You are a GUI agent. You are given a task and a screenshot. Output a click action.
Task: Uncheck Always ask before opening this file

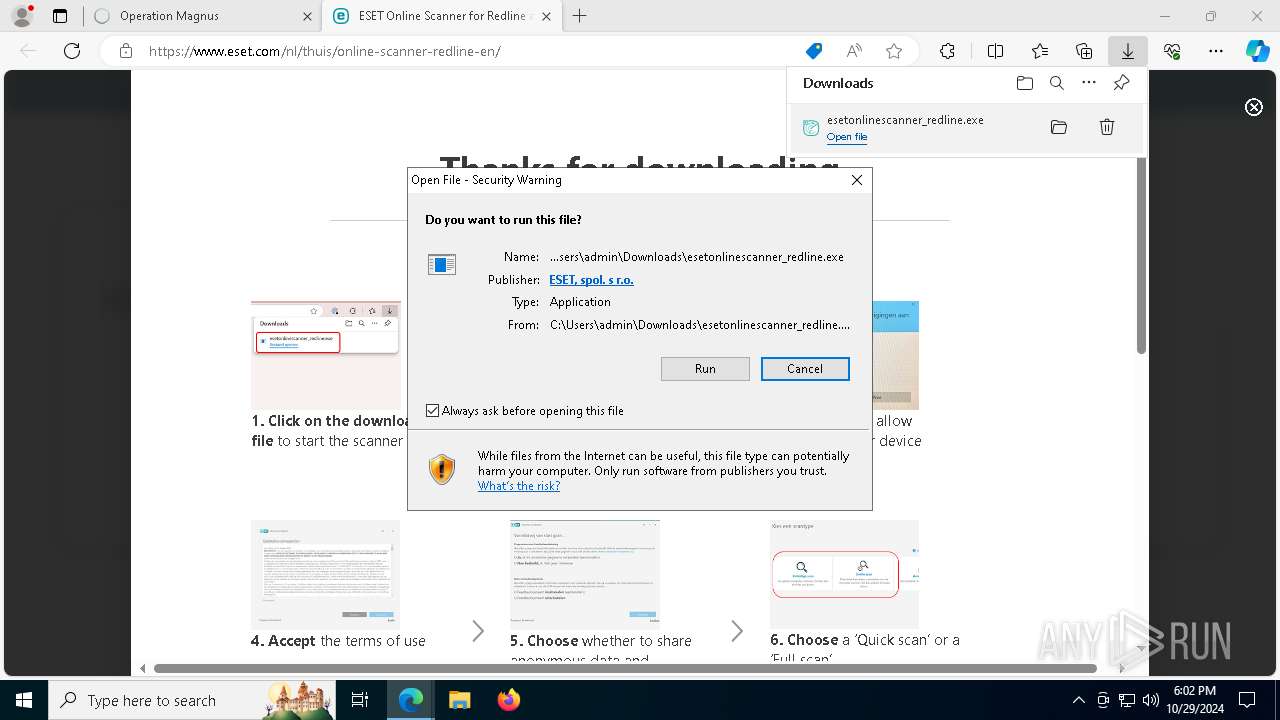pos(433,411)
